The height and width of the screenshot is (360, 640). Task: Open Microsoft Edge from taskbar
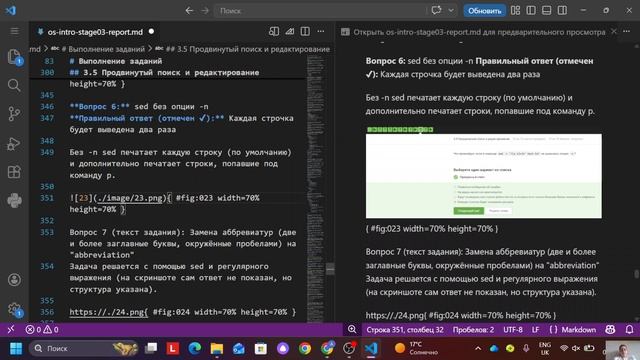click(x=195, y=349)
